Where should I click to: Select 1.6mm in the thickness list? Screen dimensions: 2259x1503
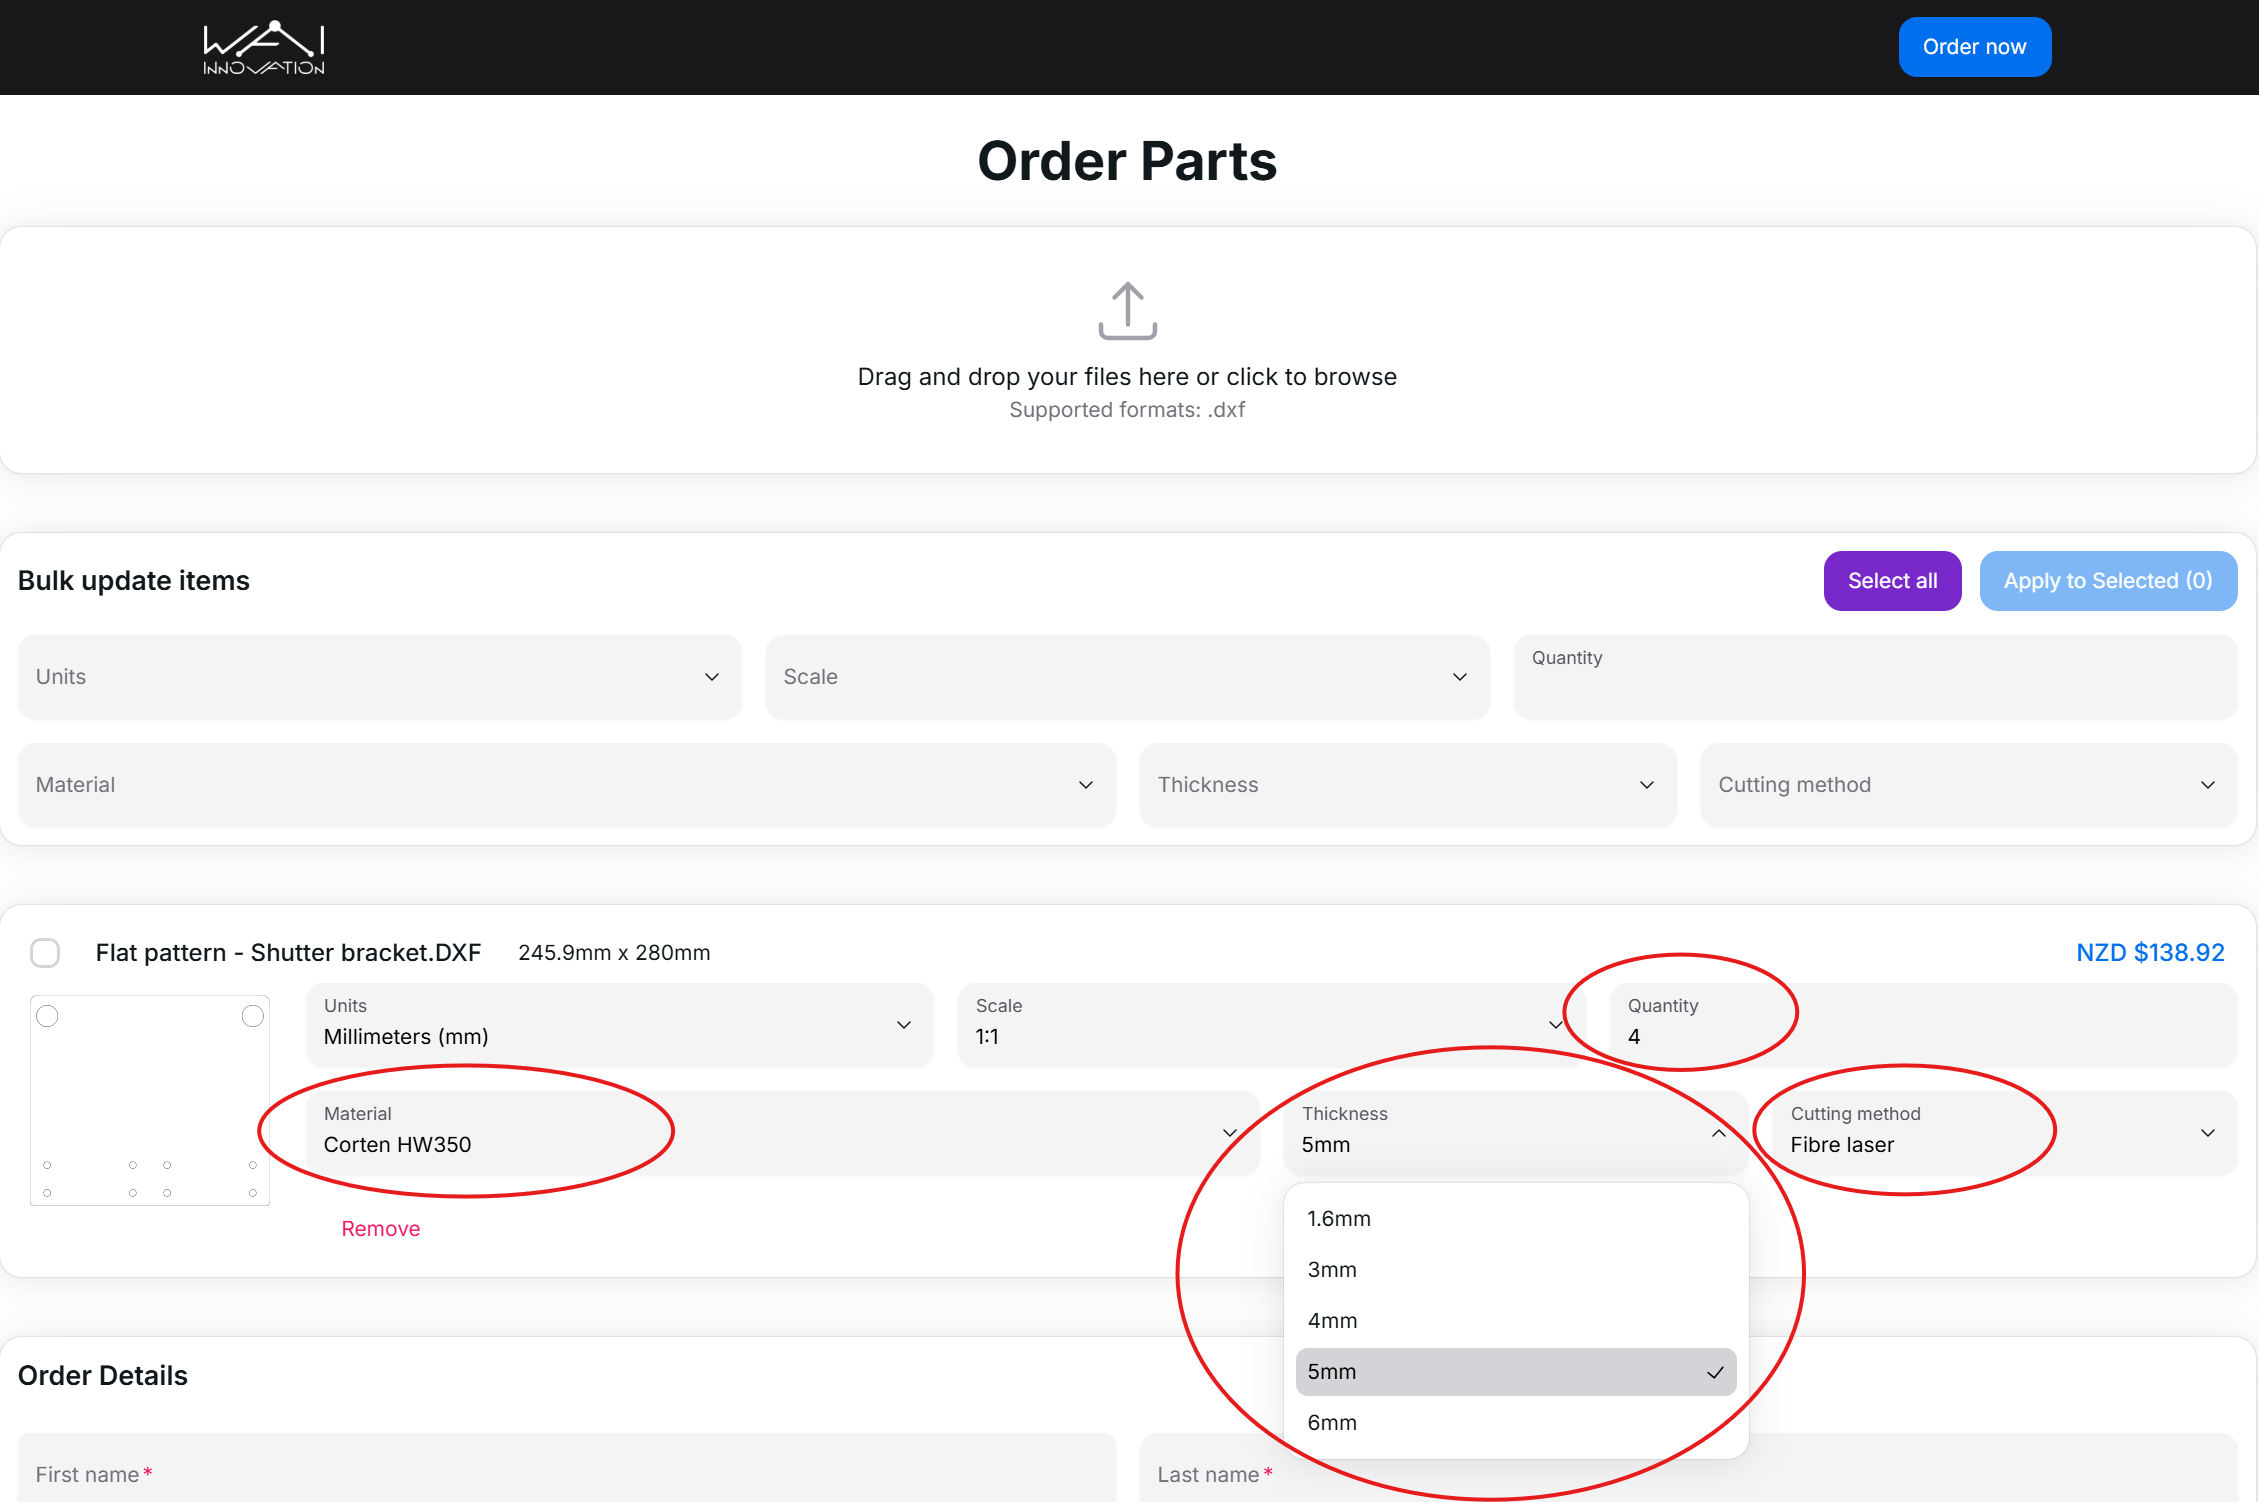pyautogui.click(x=1339, y=1219)
